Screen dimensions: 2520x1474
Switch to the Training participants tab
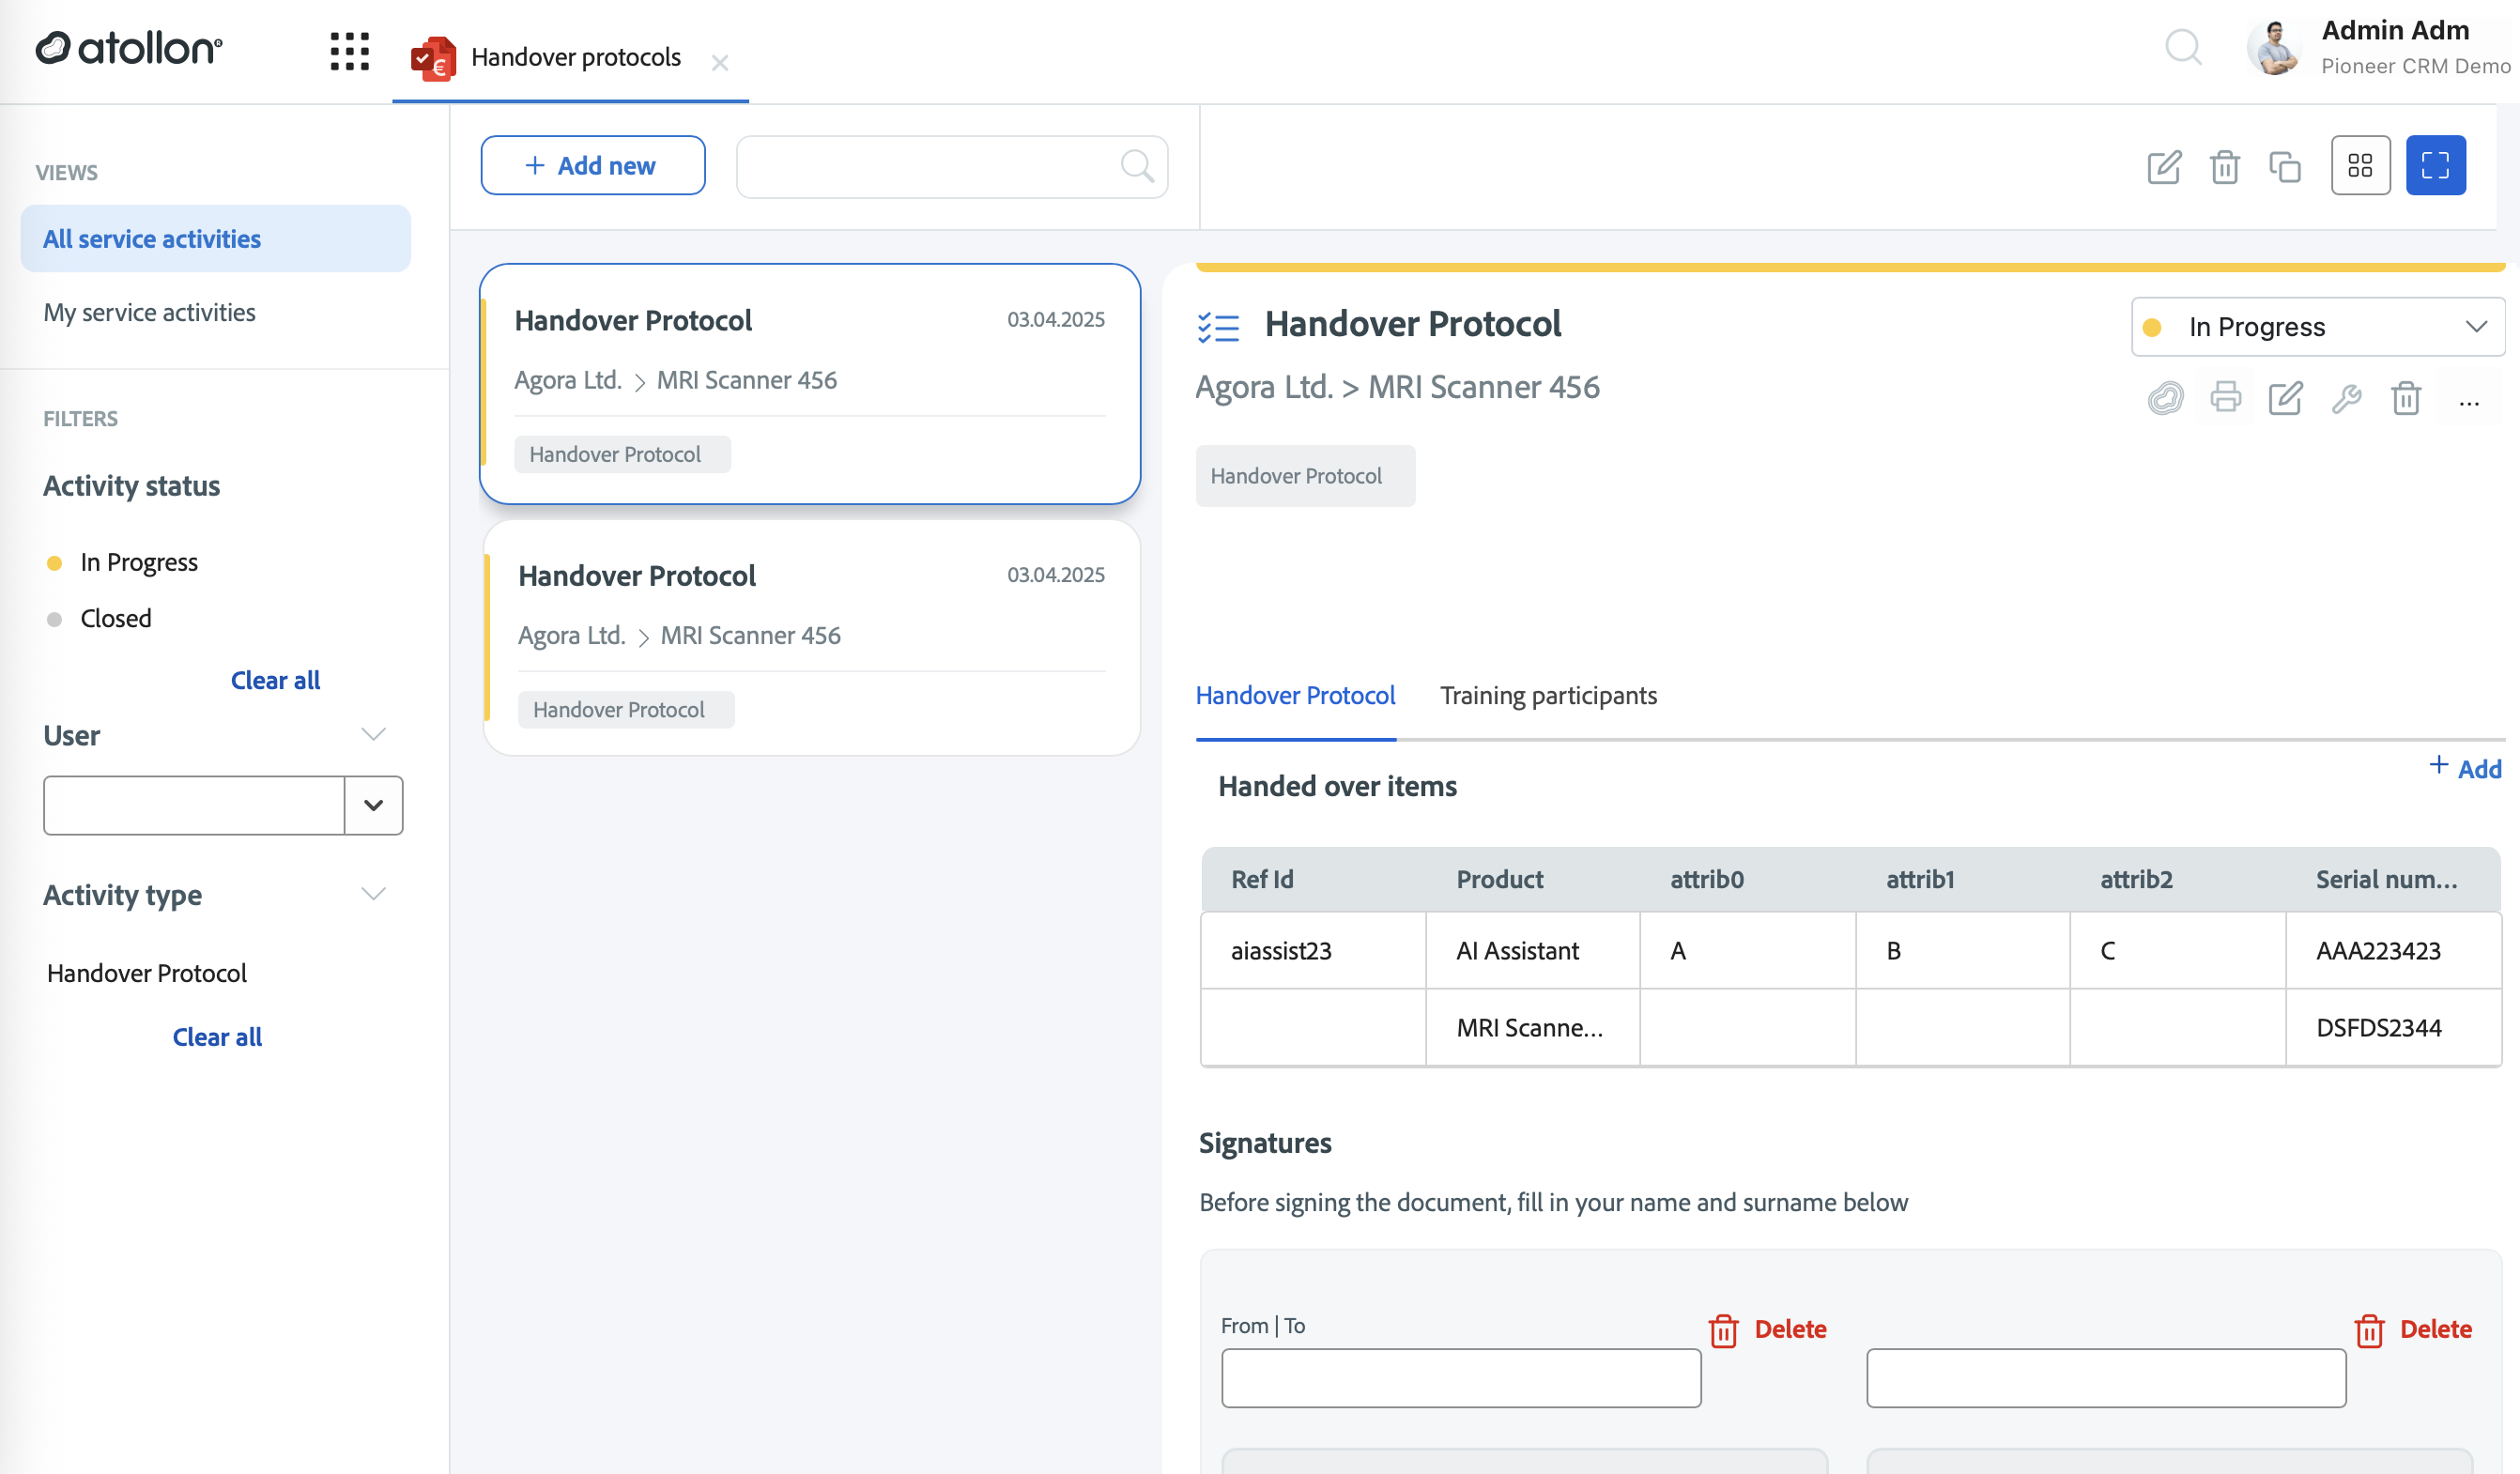(1548, 696)
